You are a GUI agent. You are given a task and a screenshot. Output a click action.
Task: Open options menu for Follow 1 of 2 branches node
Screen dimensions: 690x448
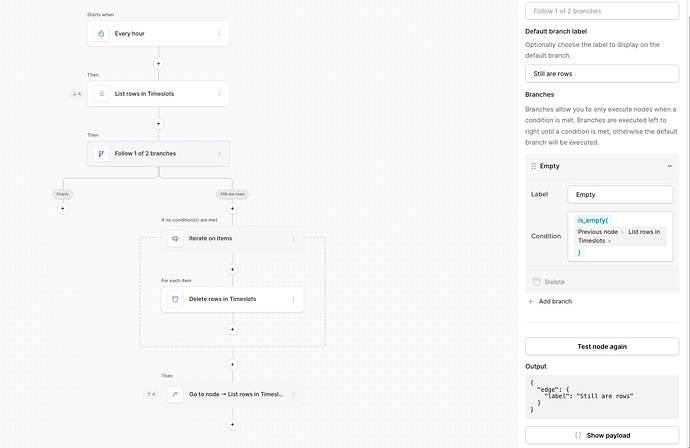click(x=220, y=154)
